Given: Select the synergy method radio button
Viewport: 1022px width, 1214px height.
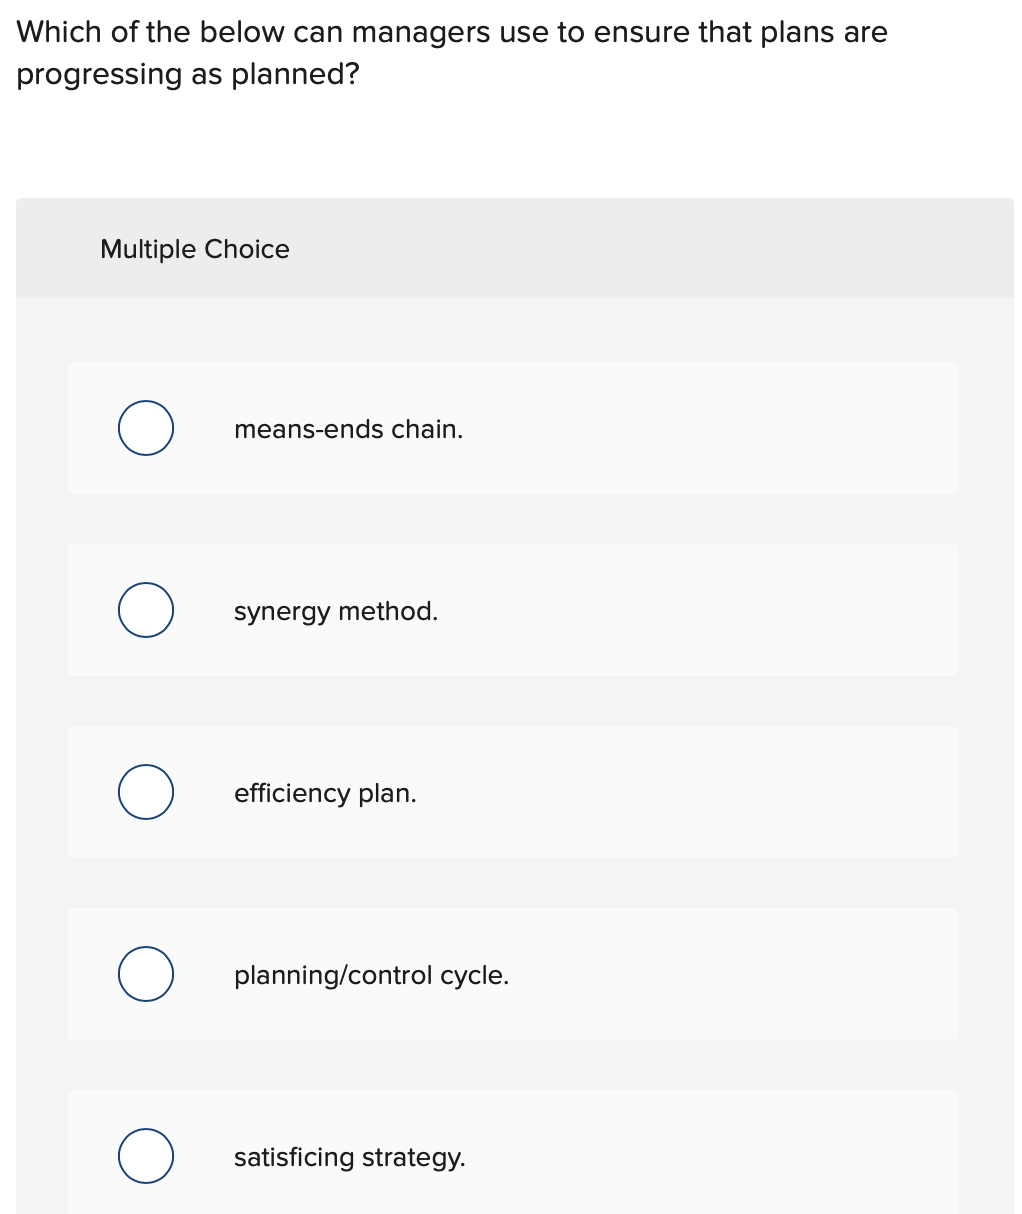Looking at the screenshot, I should [145, 609].
